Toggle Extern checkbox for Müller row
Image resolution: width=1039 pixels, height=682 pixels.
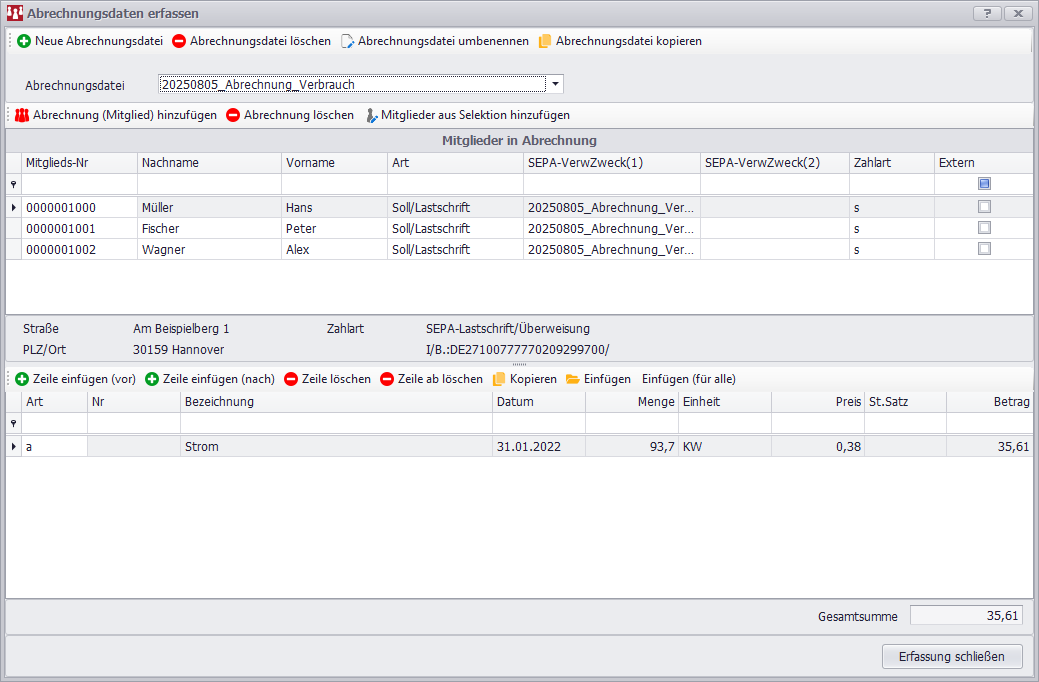[984, 207]
